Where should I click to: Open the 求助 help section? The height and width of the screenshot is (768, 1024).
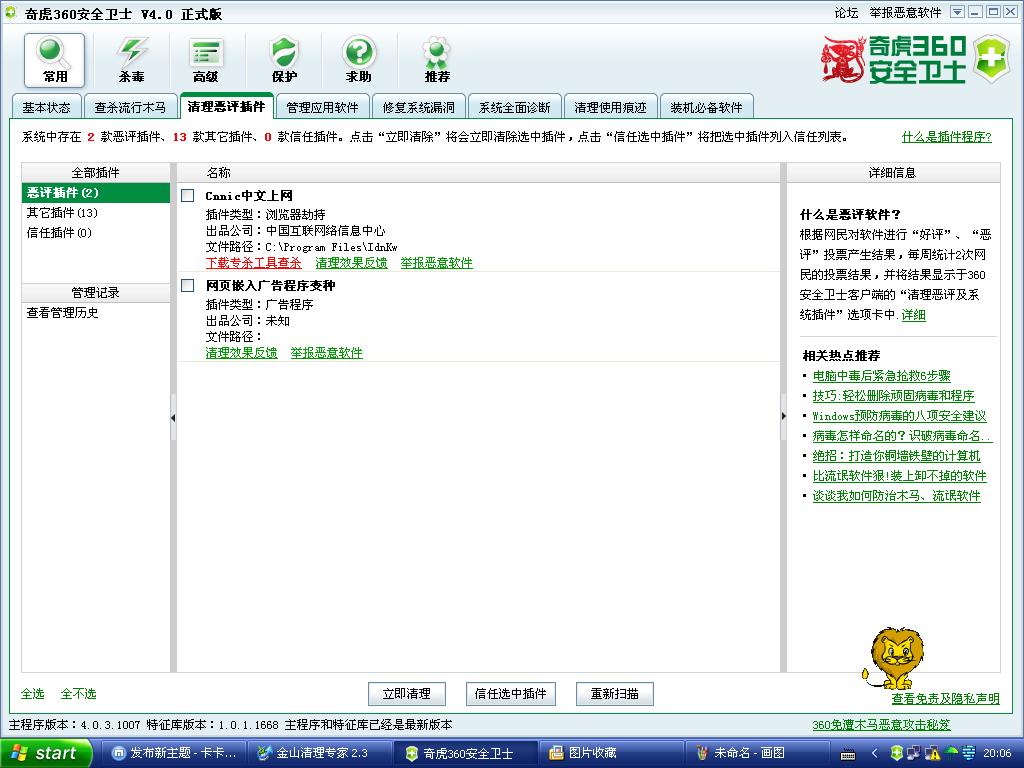[x=359, y=60]
